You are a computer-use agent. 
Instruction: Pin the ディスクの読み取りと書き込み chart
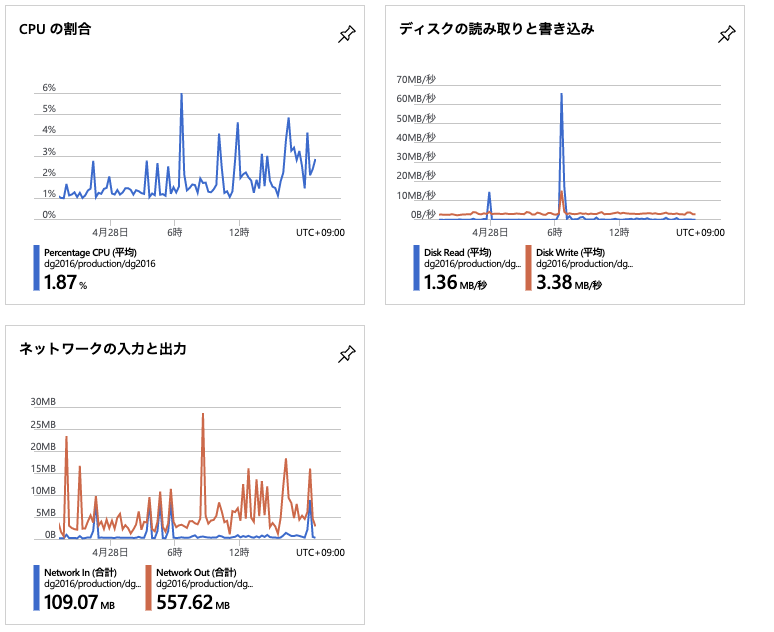[x=726, y=34]
